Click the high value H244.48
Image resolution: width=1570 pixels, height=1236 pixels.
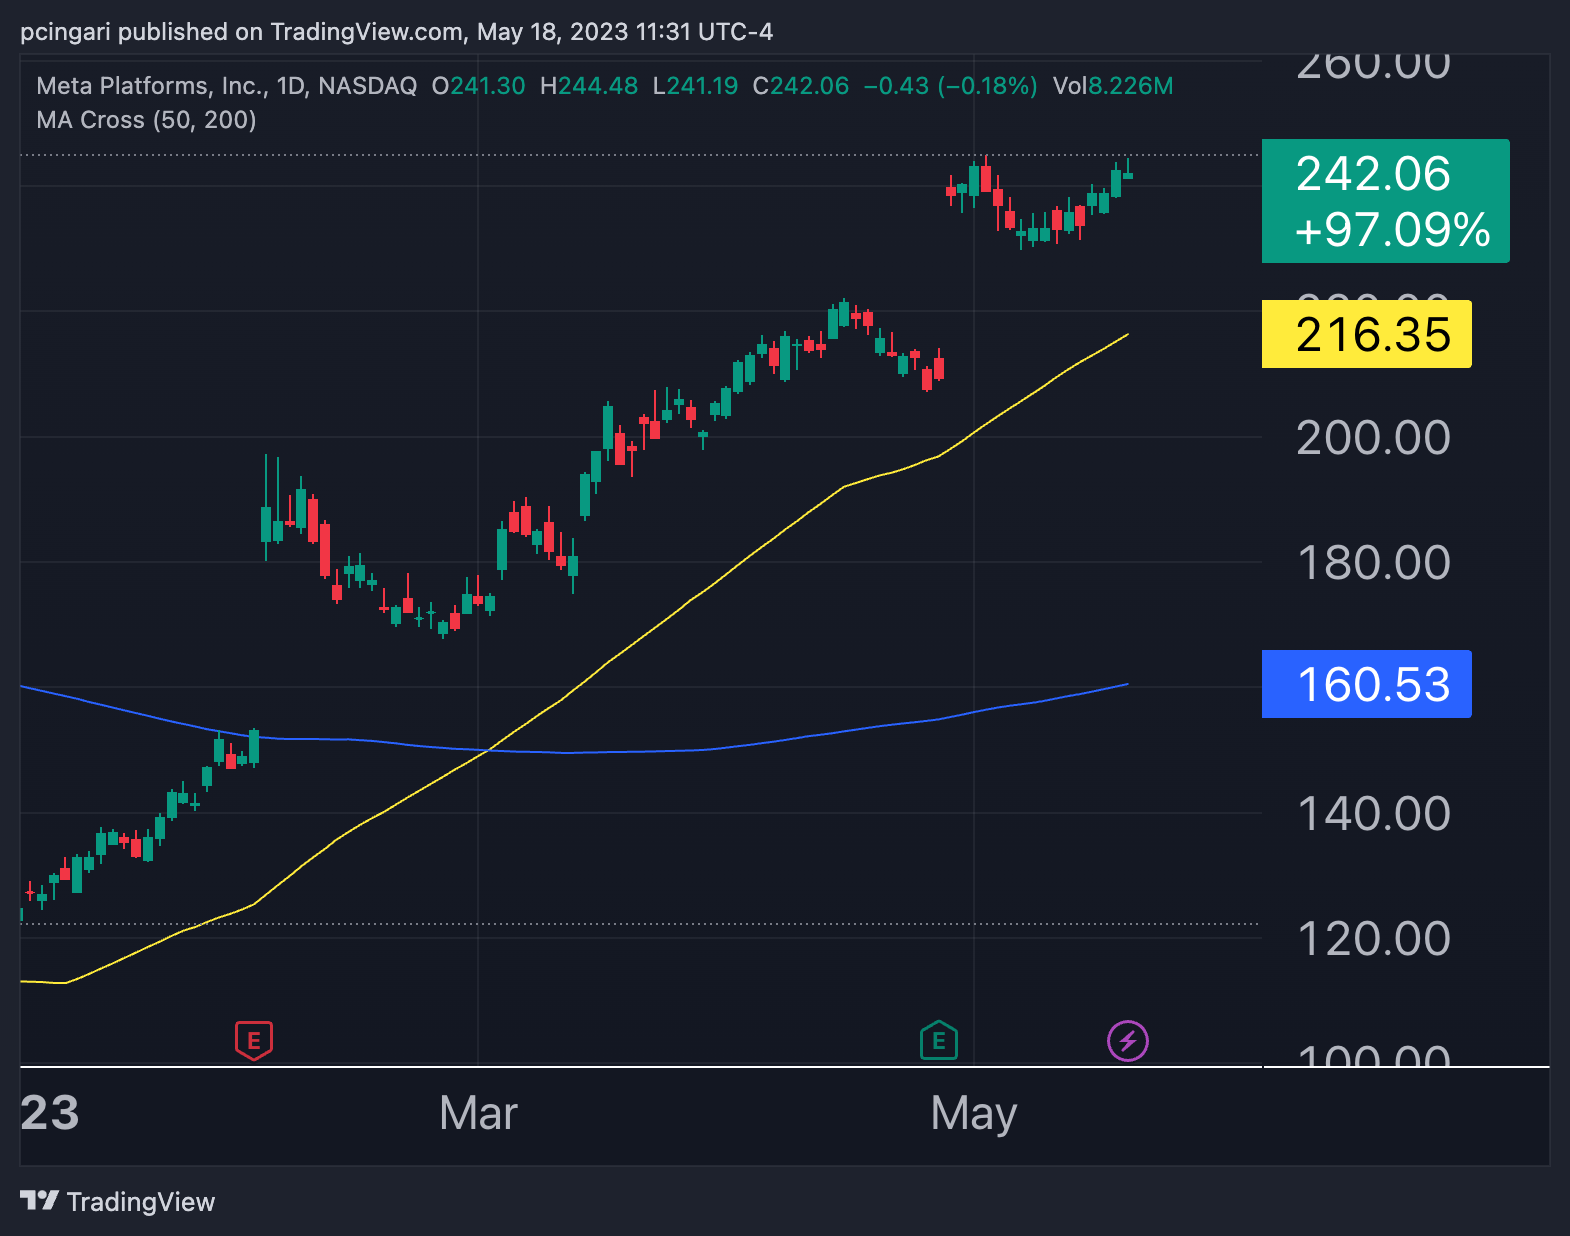tap(588, 86)
